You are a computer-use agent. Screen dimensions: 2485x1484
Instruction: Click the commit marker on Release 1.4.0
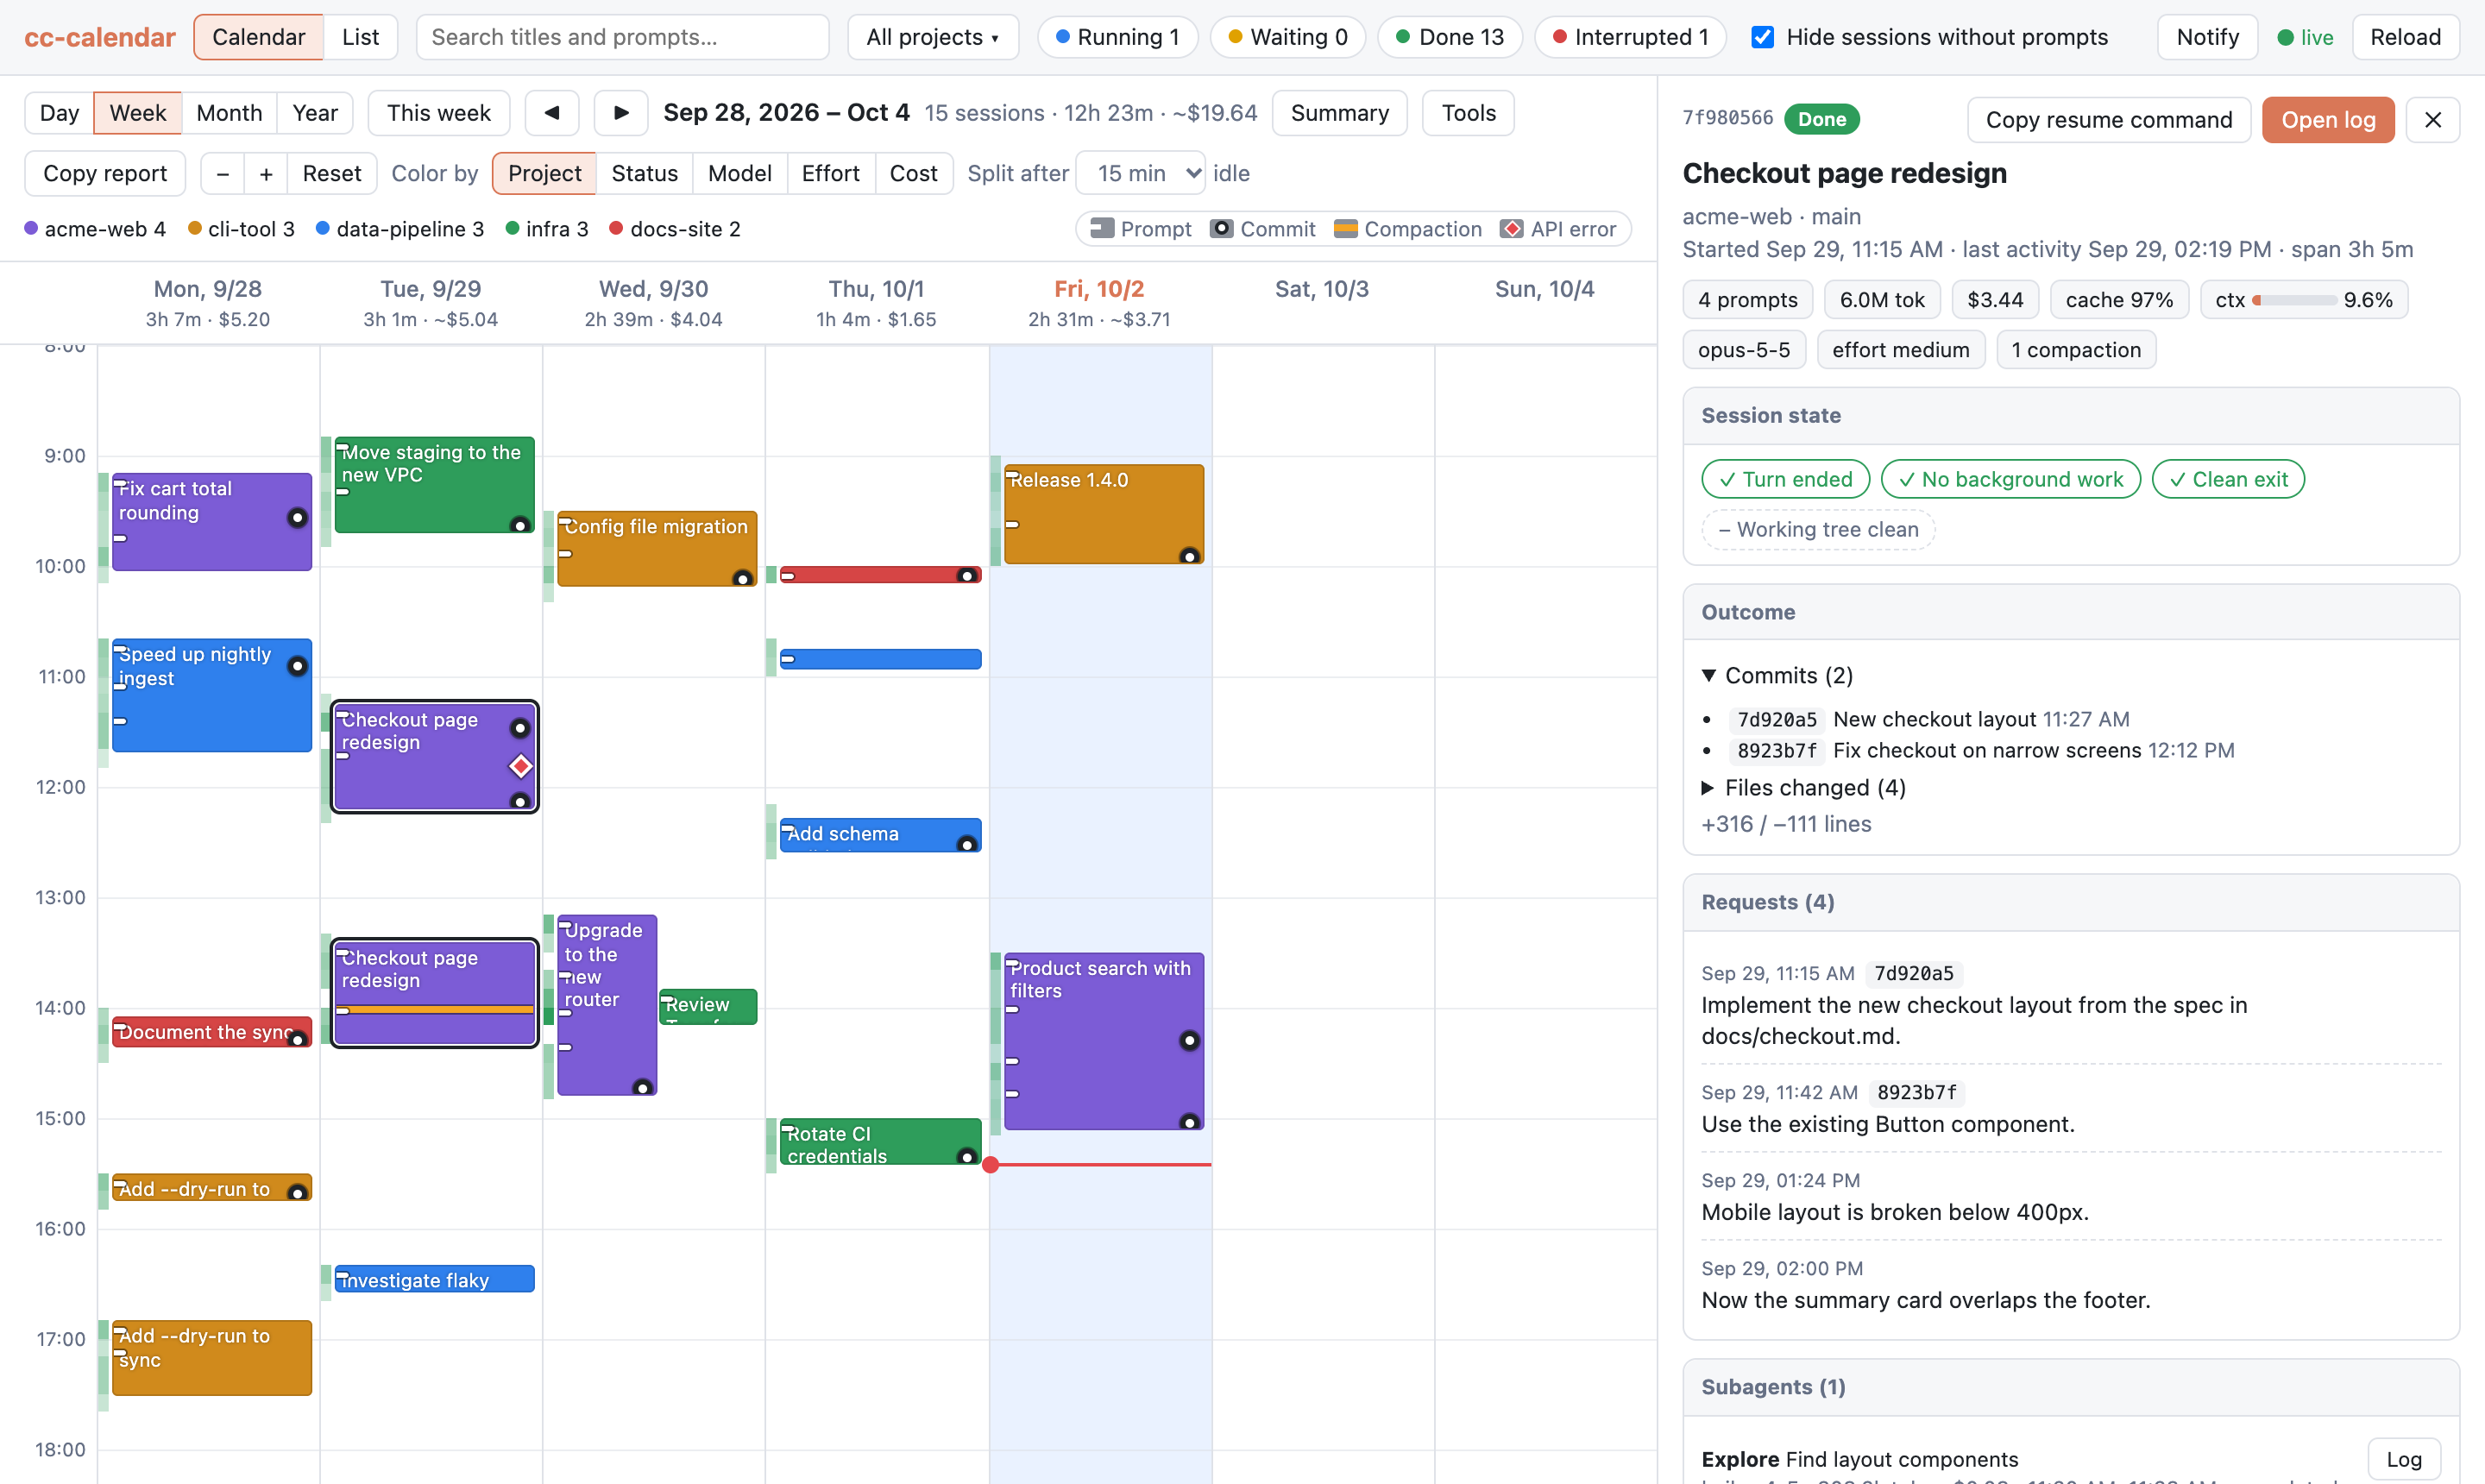pos(1189,556)
